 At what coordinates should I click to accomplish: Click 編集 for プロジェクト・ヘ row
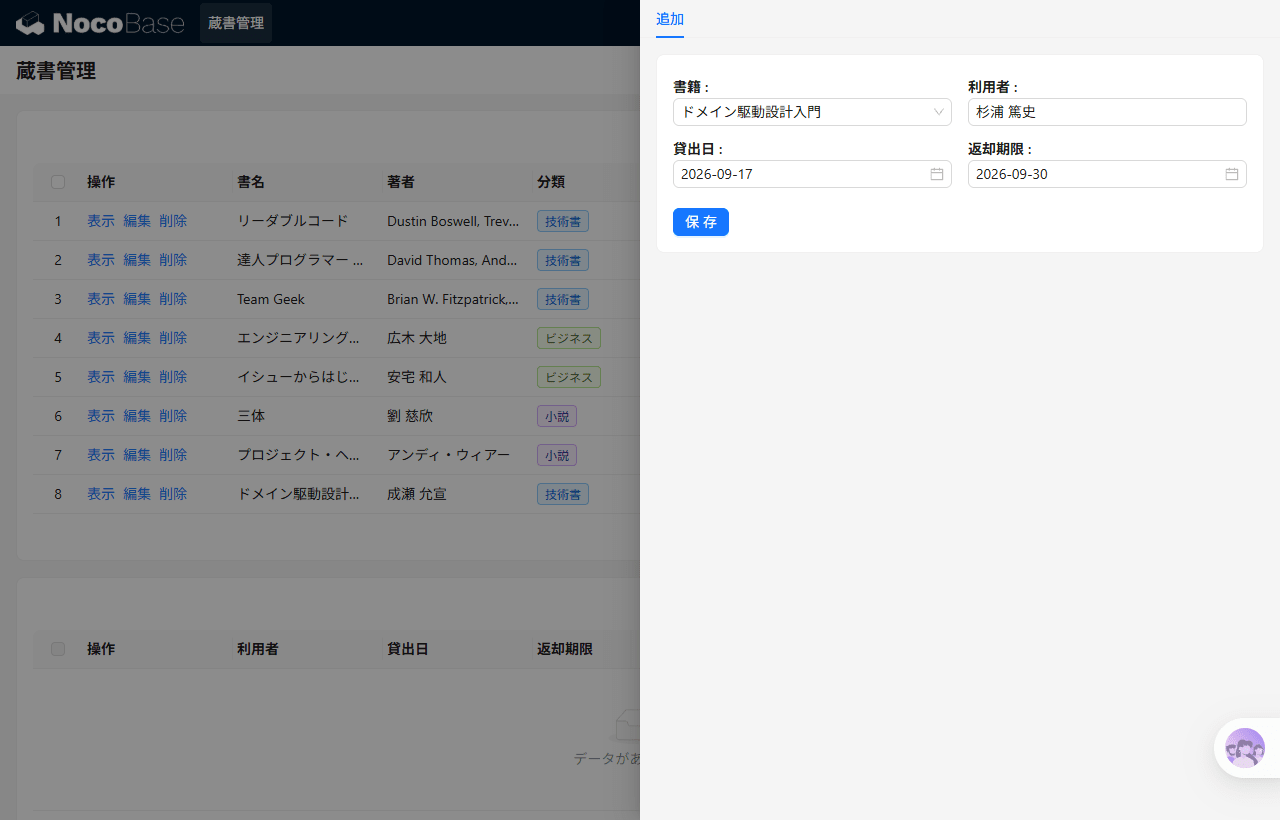[x=137, y=455]
